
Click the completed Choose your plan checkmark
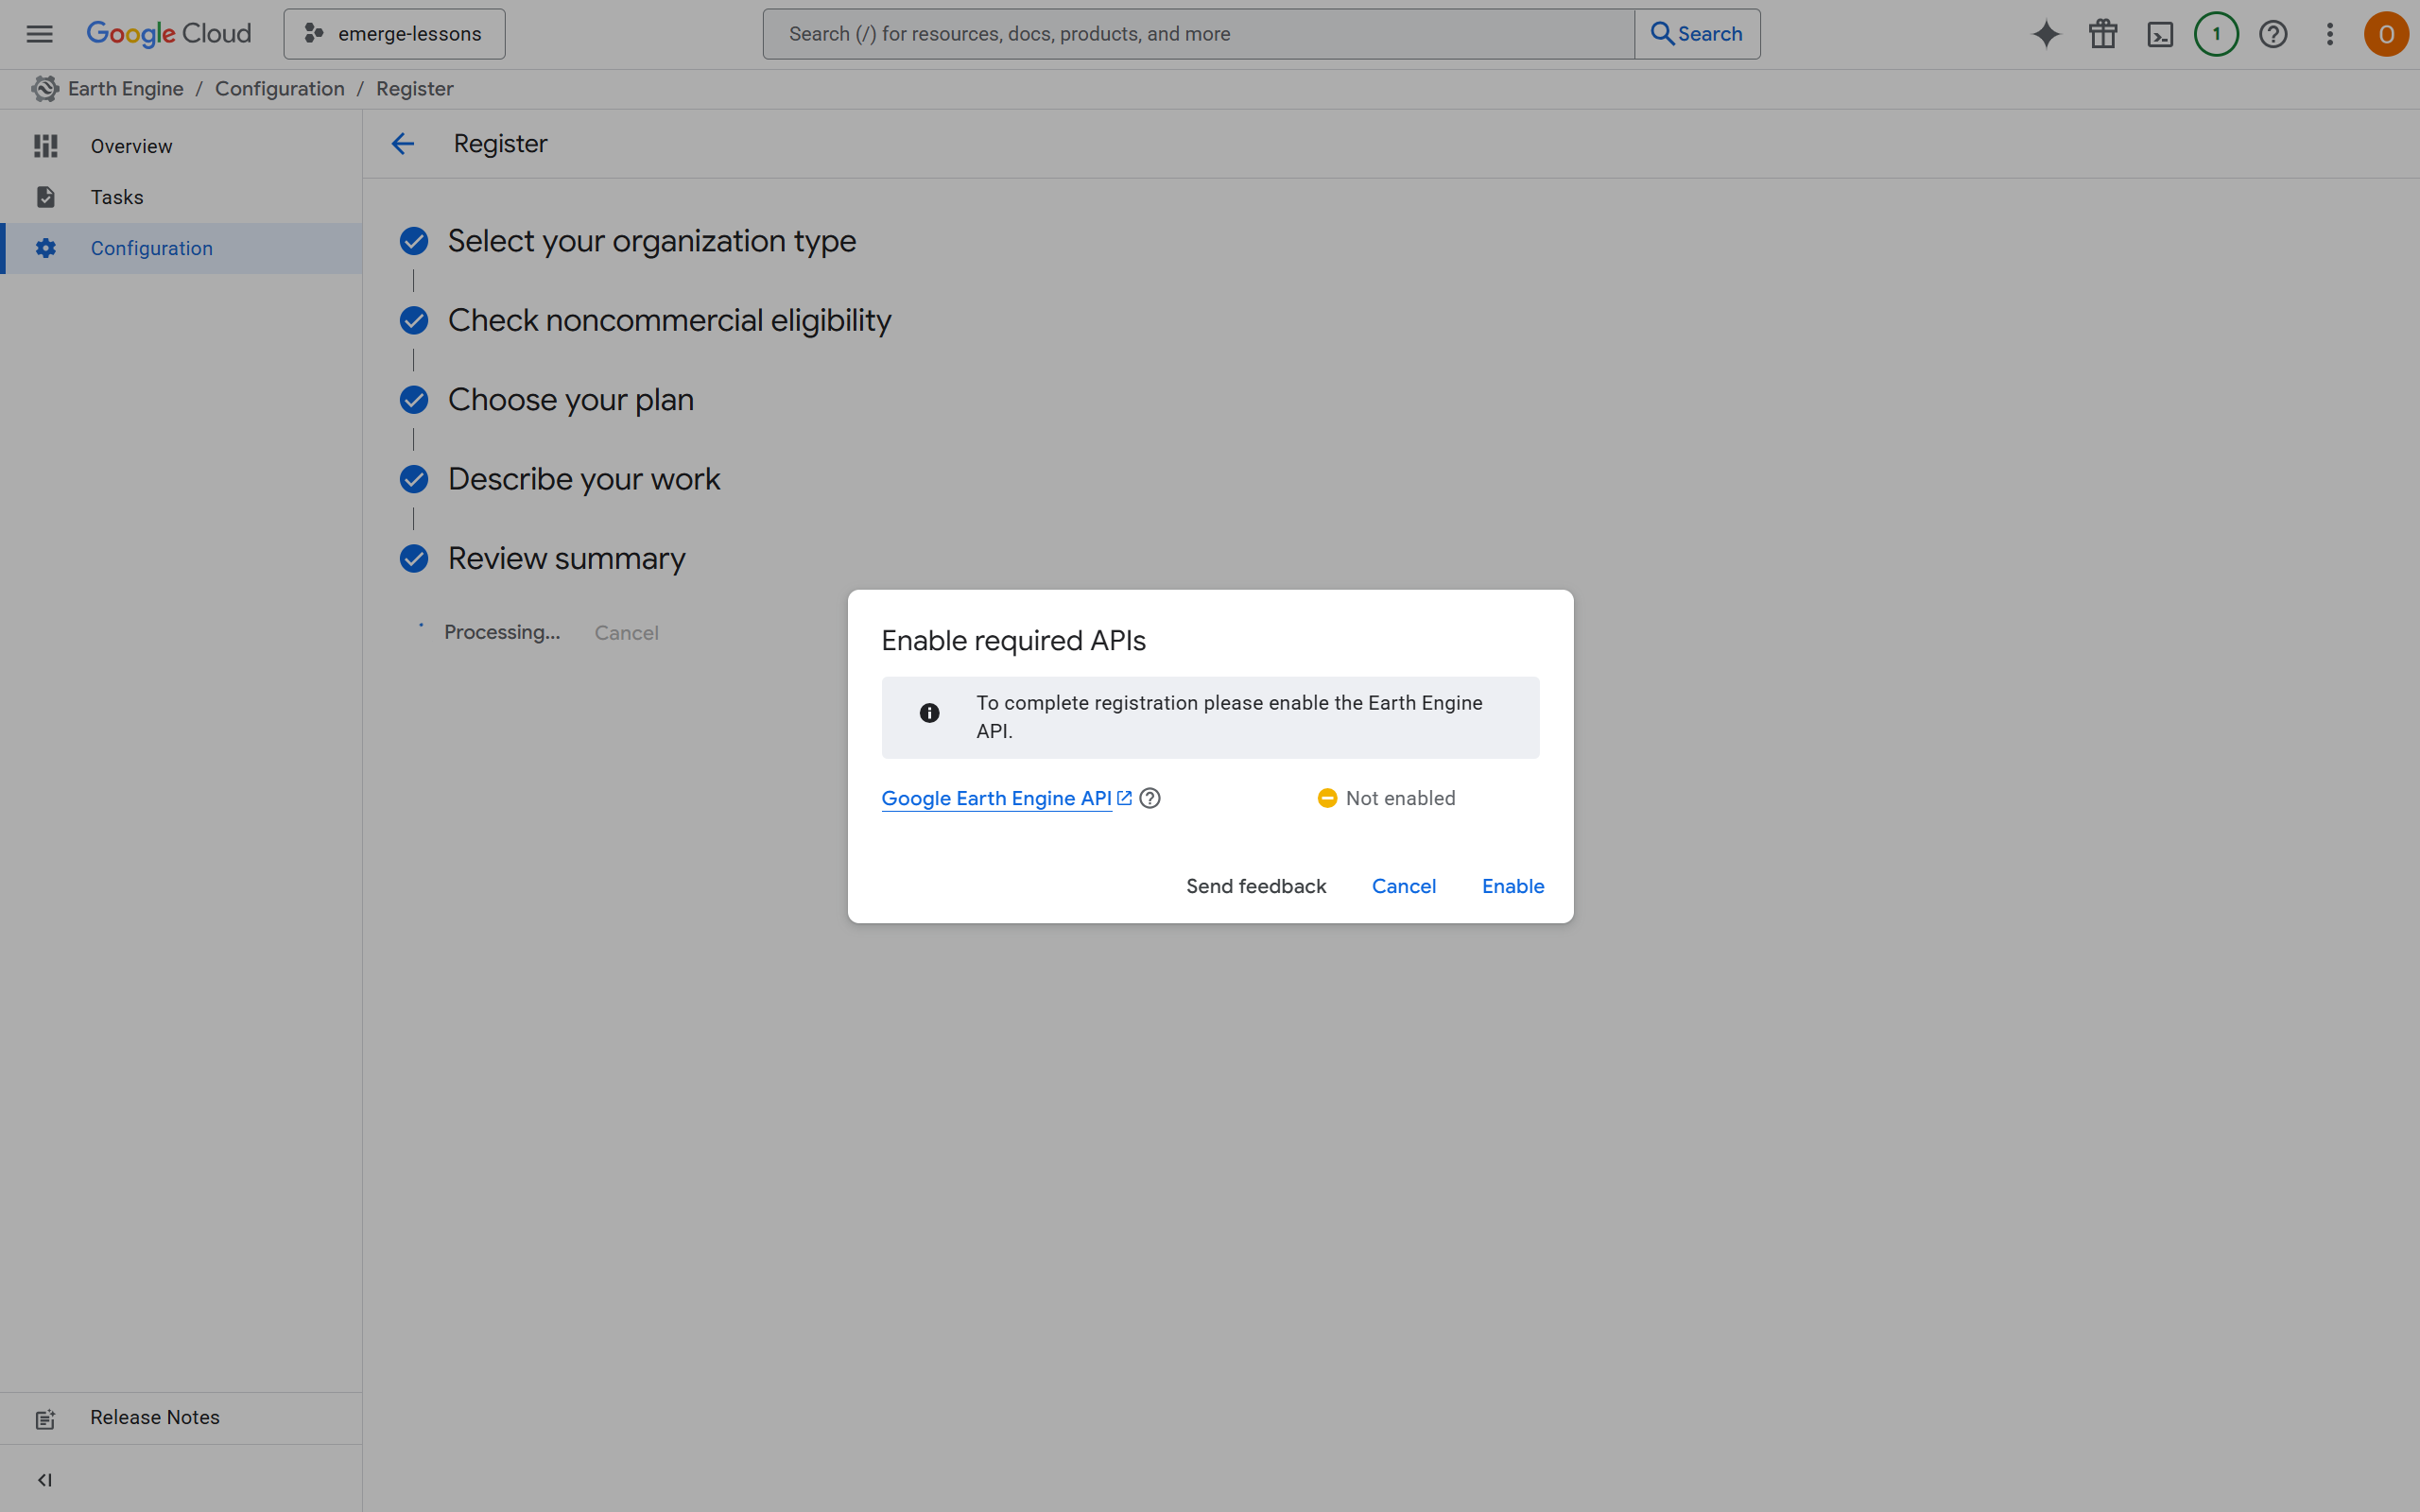click(x=413, y=399)
